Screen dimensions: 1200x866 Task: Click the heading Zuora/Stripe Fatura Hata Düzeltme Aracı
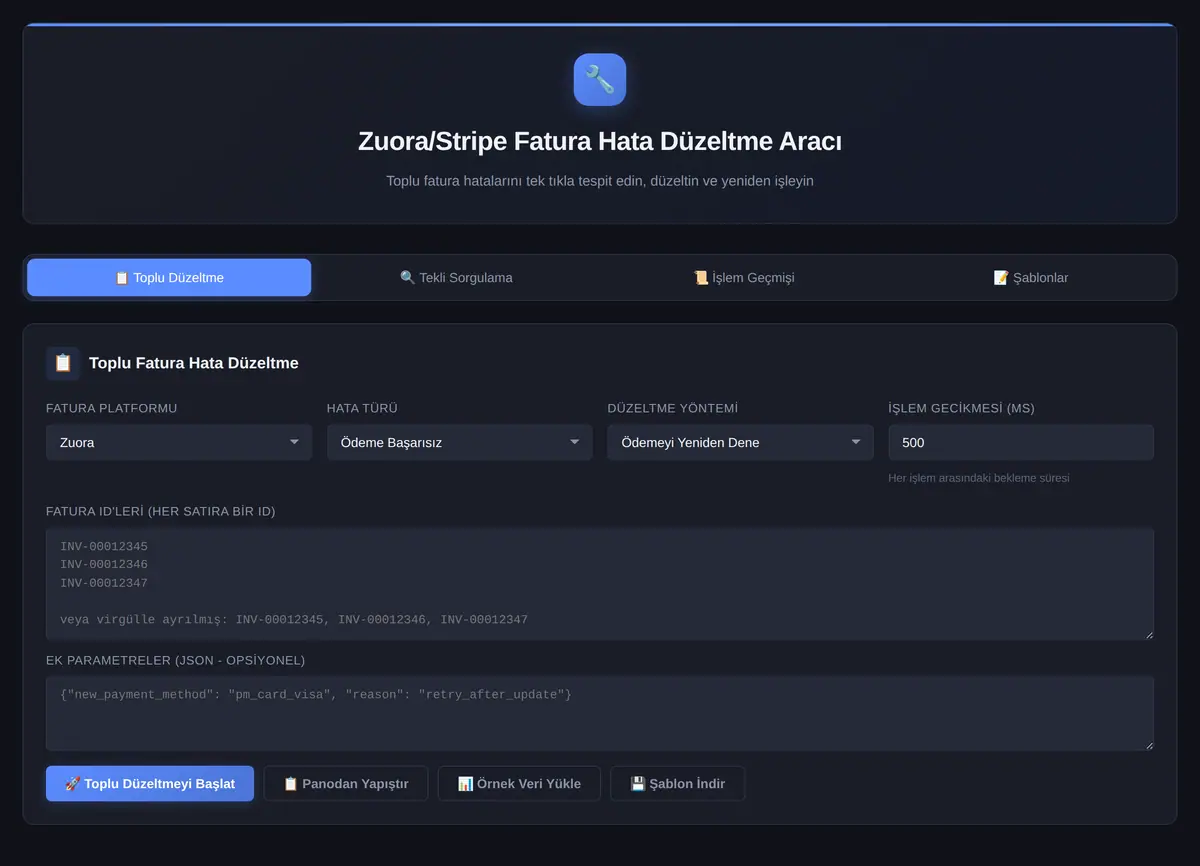600,141
